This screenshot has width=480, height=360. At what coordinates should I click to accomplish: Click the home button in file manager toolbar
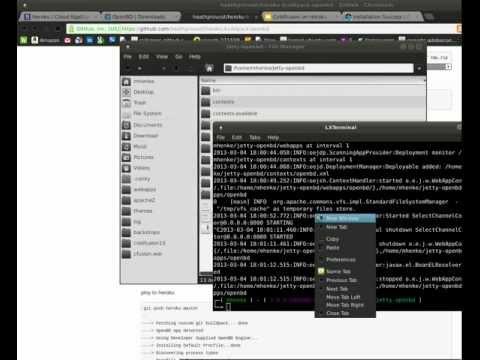click(209, 68)
